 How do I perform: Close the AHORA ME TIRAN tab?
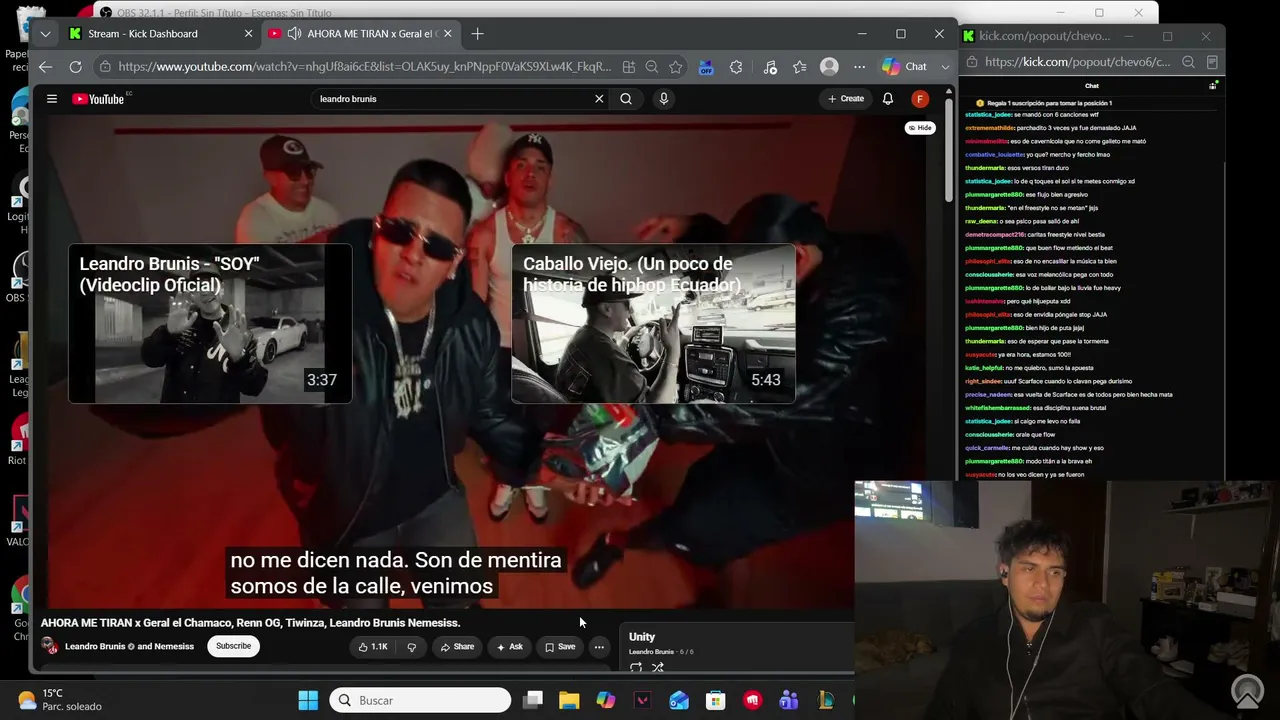point(448,34)
